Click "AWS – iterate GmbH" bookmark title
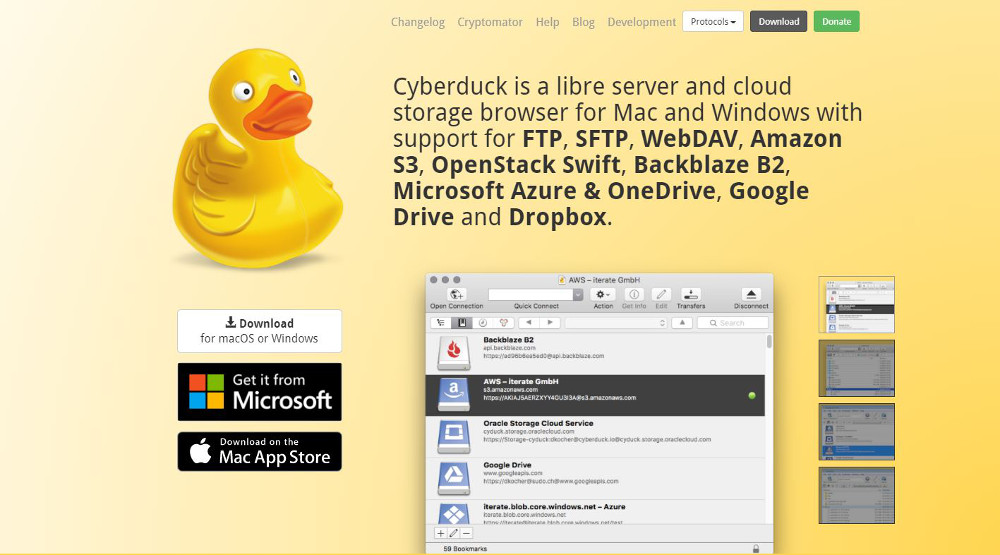The height and width of the screenshot is (555, 1000). tap(520, 381)
